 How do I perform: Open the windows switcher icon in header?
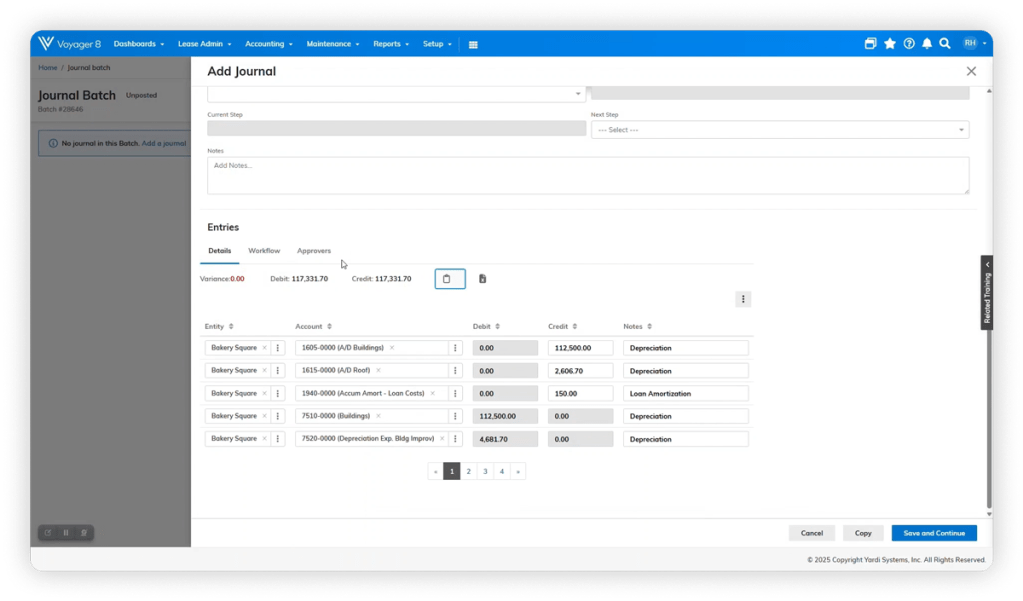tap(871, 44)
